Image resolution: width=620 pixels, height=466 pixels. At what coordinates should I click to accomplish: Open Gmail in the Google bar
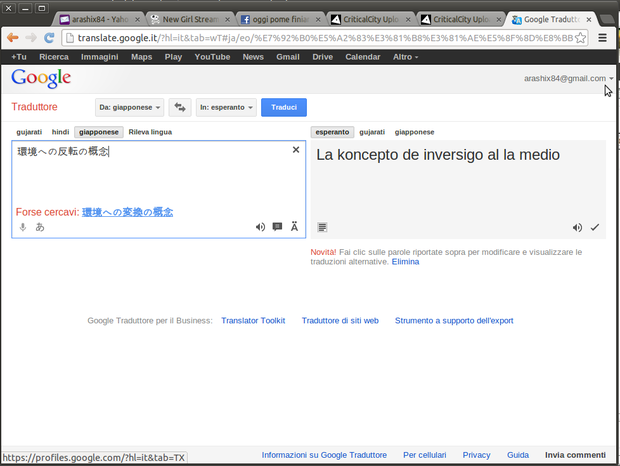point(288,57)
